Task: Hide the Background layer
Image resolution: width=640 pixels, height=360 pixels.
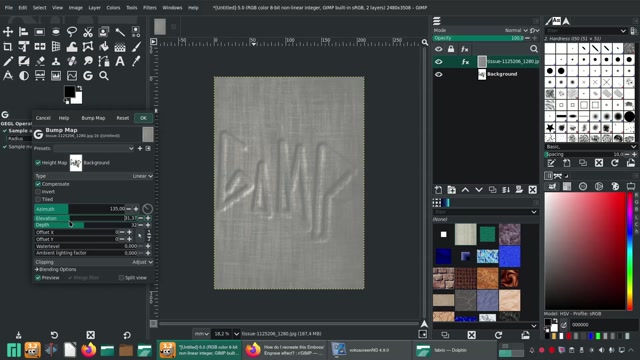Action: [439, 74]
